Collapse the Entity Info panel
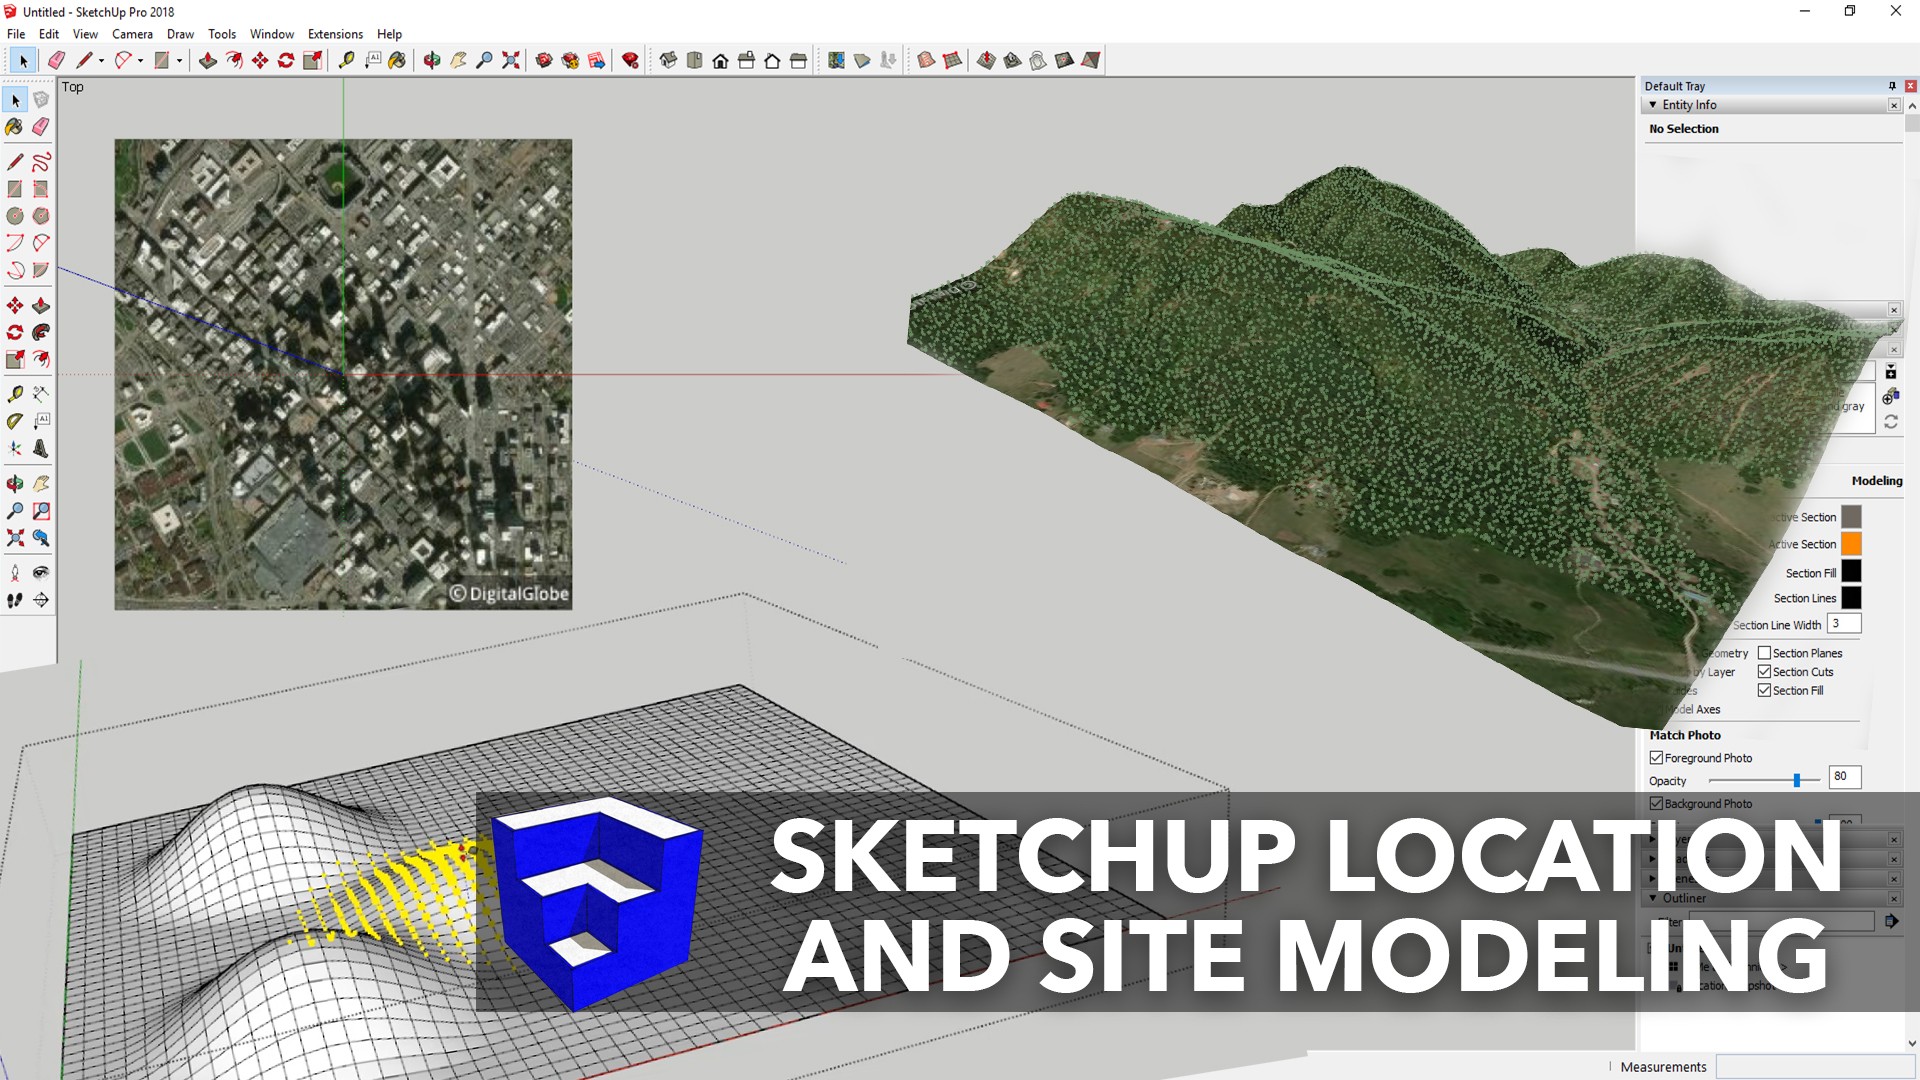 1653,105
